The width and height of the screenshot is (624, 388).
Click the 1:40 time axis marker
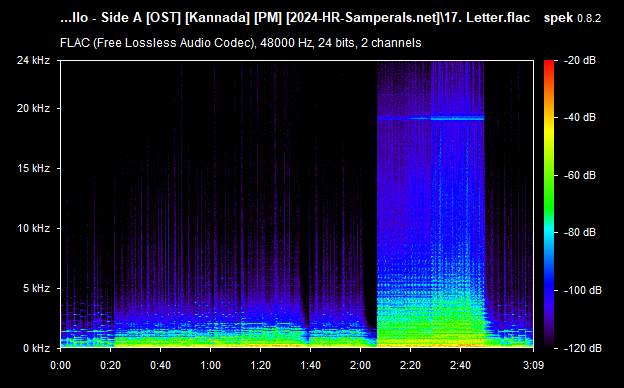click(x=310, y=365)
